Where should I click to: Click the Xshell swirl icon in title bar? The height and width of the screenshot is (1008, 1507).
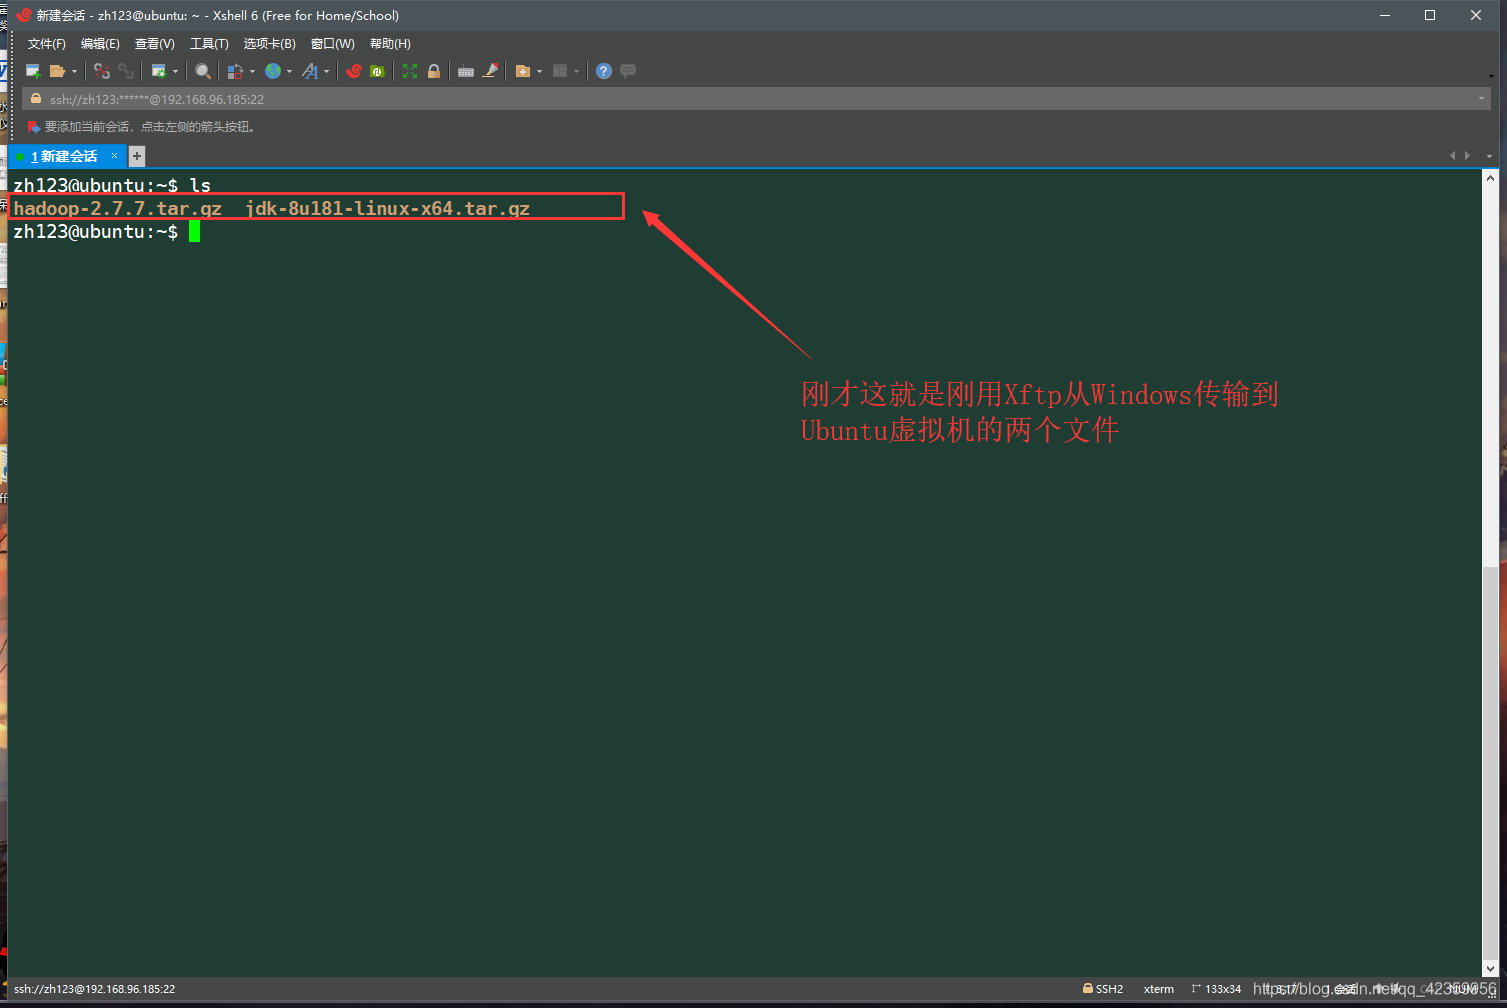point(24,15)
